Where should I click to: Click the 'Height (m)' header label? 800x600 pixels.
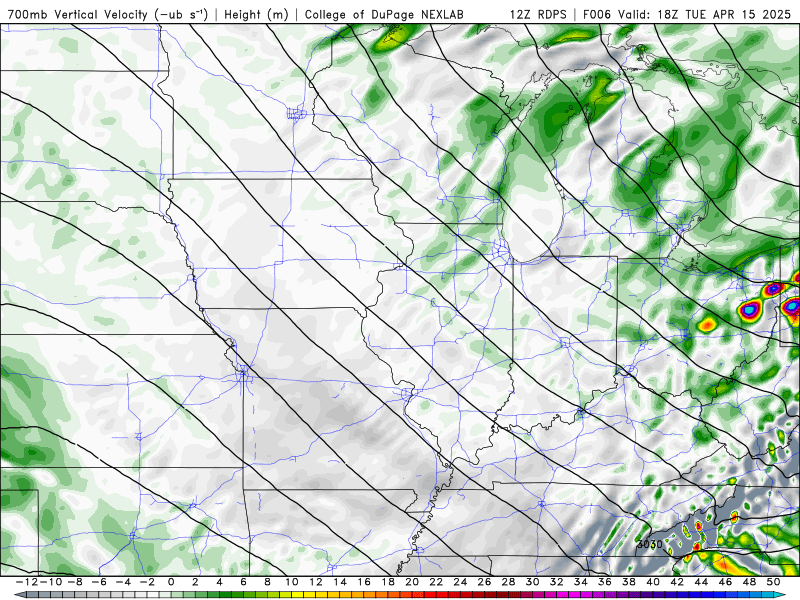(256, 15)
